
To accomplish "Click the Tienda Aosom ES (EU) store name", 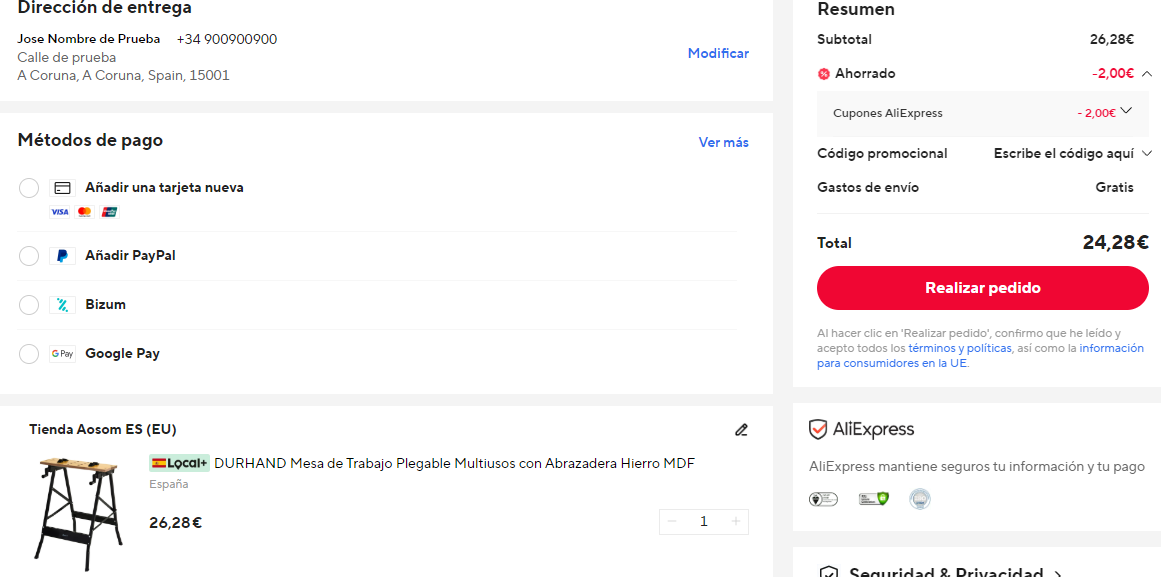I will pyautogui.click(x=103, y=430).
